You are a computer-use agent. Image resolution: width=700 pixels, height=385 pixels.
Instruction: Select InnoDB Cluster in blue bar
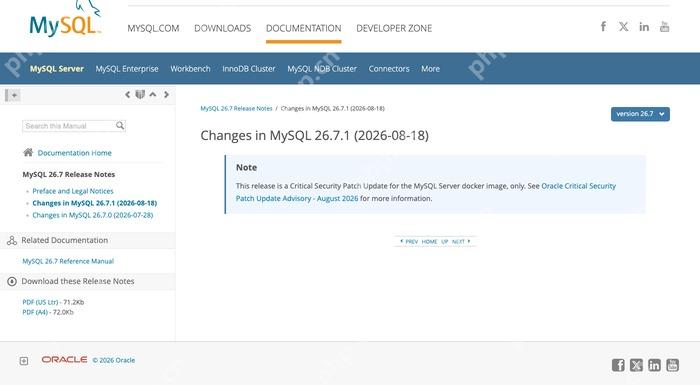[249, 69]
